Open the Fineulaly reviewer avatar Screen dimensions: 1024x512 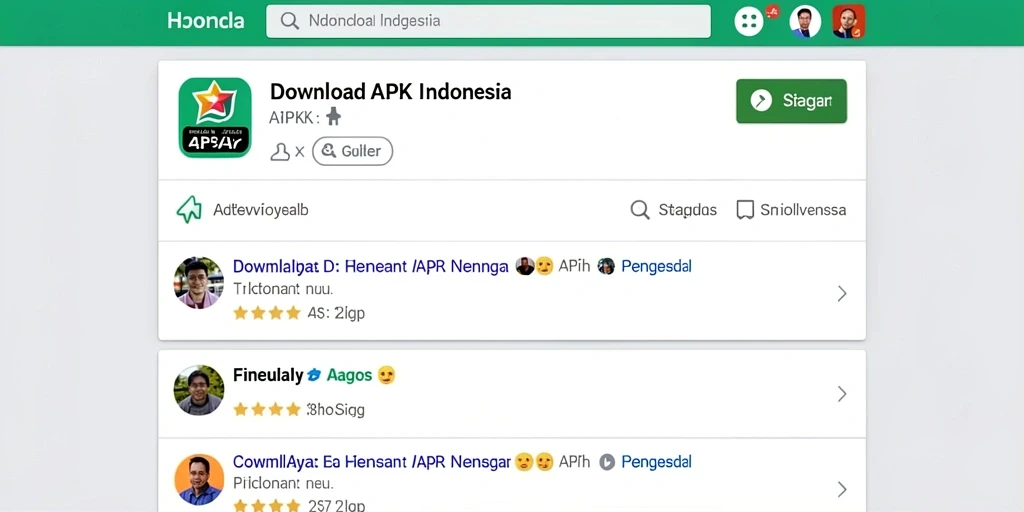point(199,390)
